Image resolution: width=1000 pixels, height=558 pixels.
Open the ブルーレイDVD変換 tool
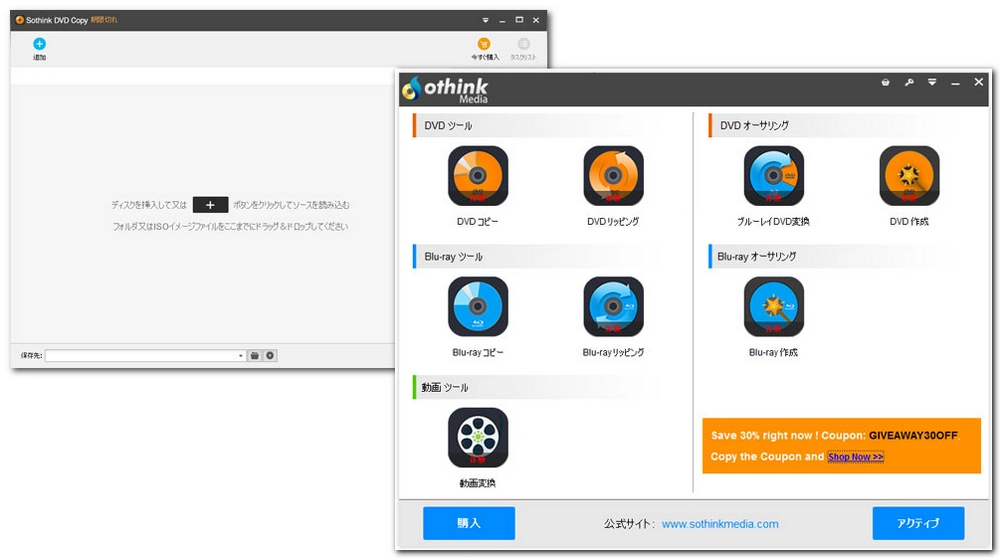(774, 176)
